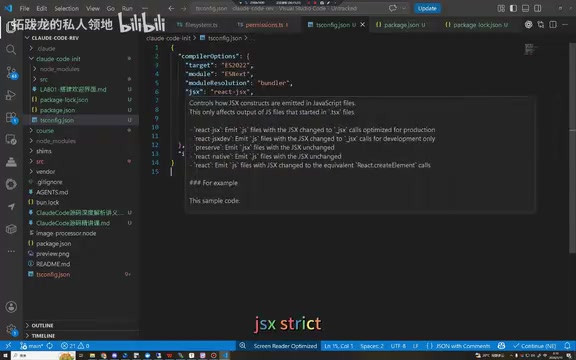The height and width of the screenshot is (360, 576).
Task: Click the command center search field
Action: [x=288, y=8]
